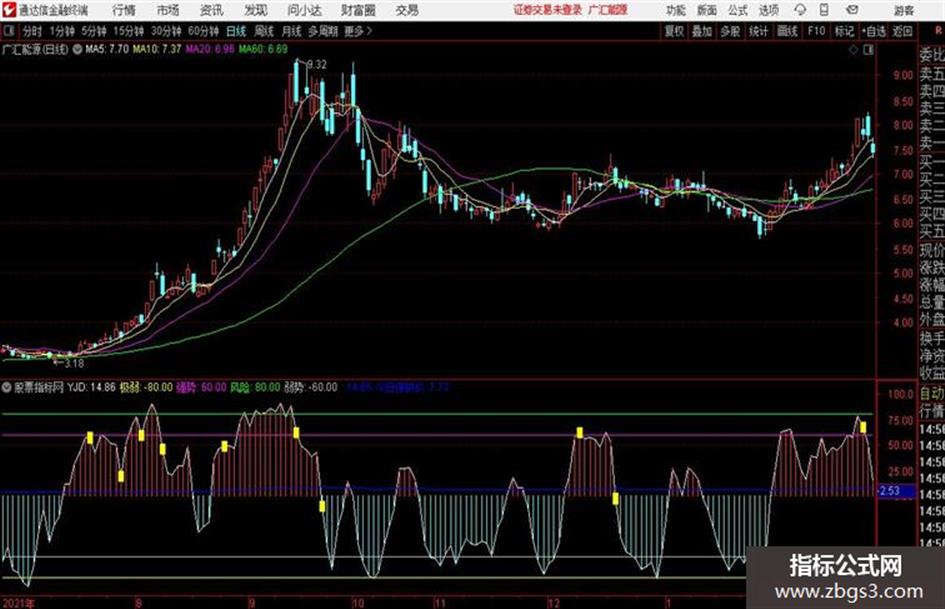Open the 公式 menu

[x=738, y=10]
